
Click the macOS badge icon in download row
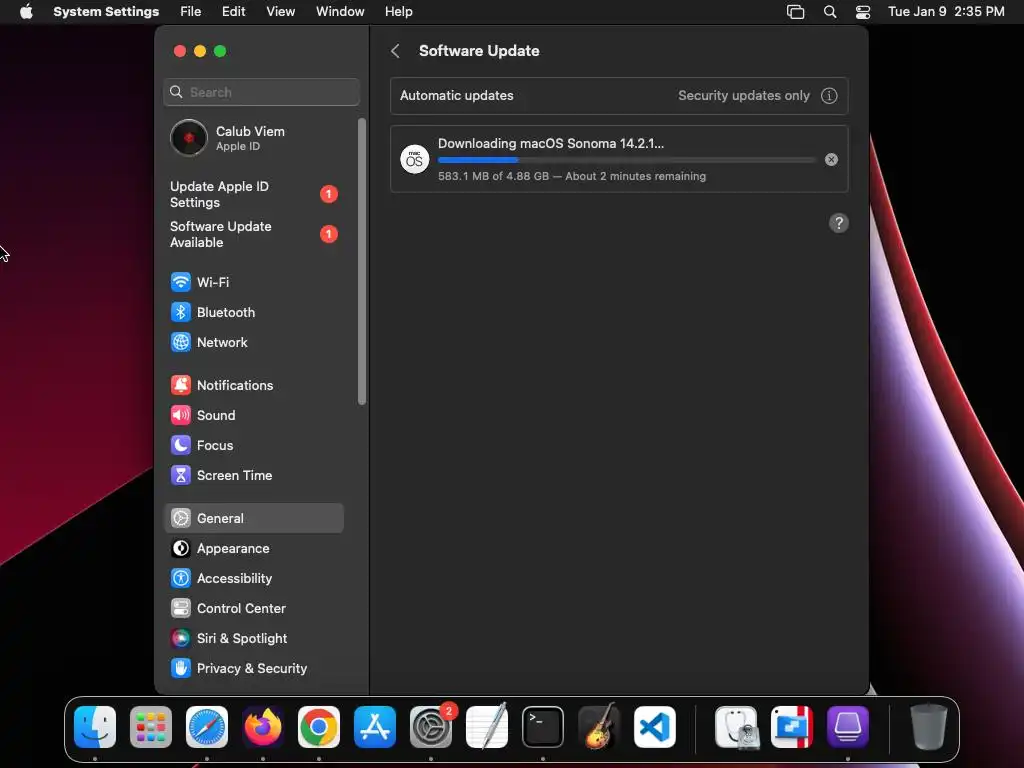click(414, 159)
